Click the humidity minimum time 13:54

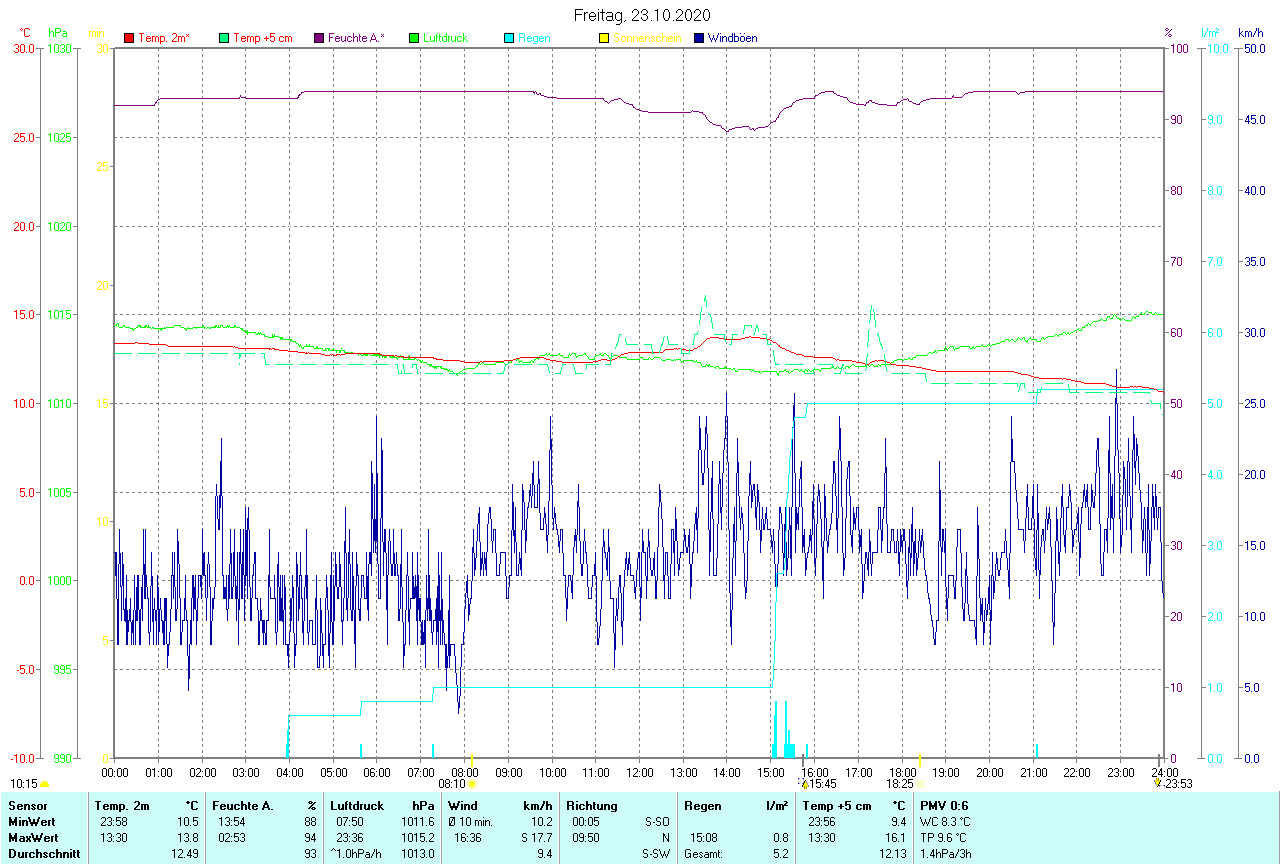tap(231, 821)
